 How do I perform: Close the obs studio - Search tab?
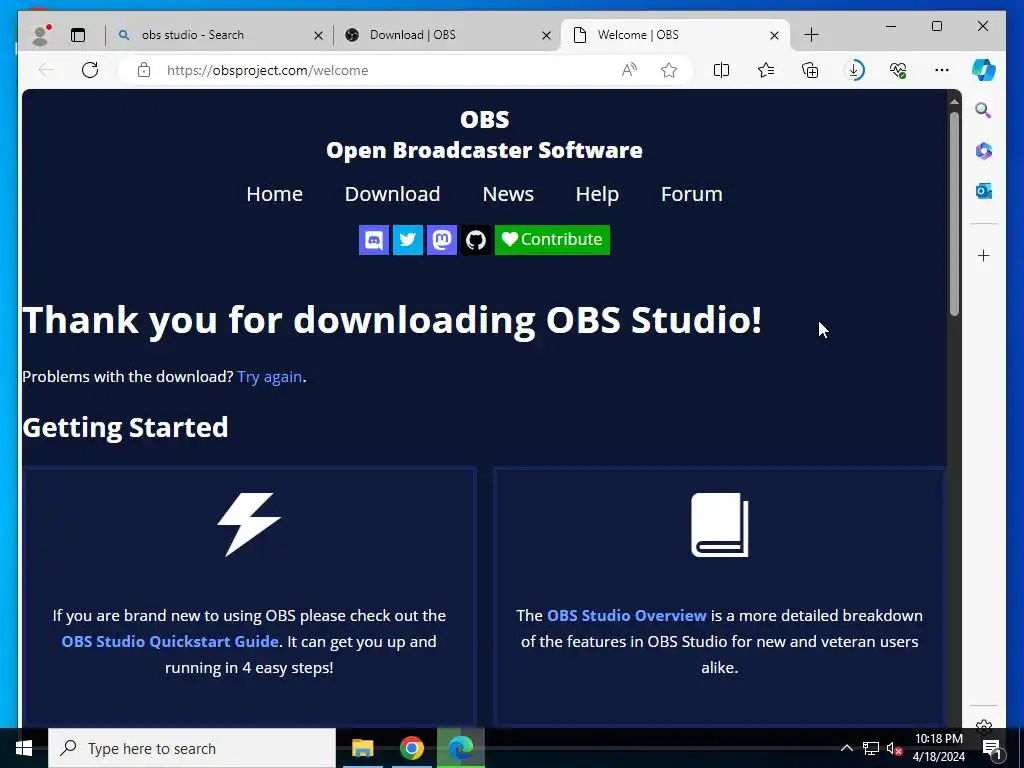coord(318,35)
